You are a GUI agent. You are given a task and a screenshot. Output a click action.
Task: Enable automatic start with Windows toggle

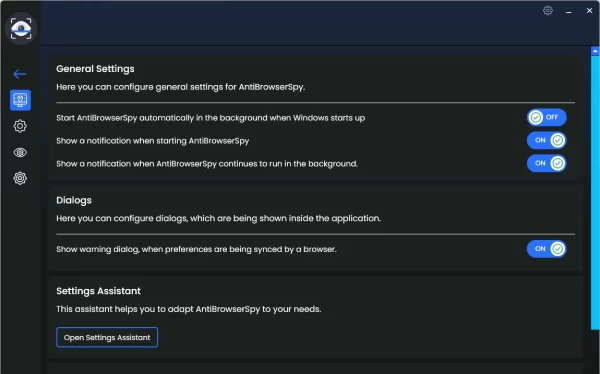pos(546,118)
